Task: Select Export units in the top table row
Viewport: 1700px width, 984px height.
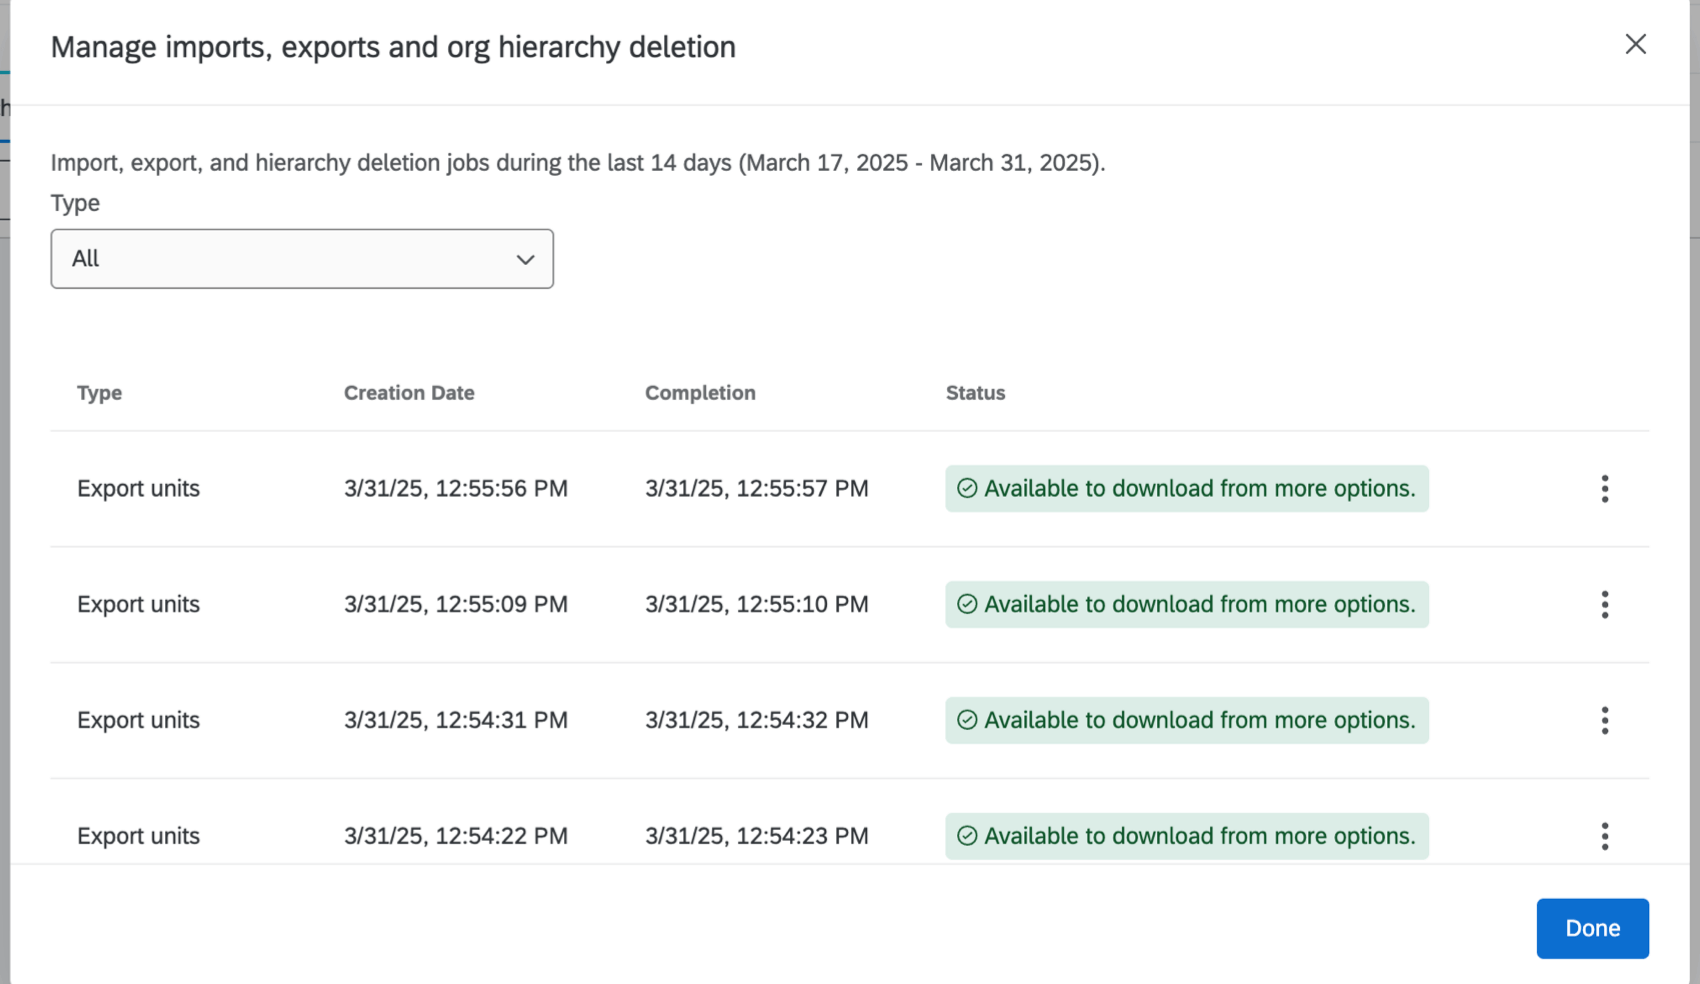Action: point(138,488)
